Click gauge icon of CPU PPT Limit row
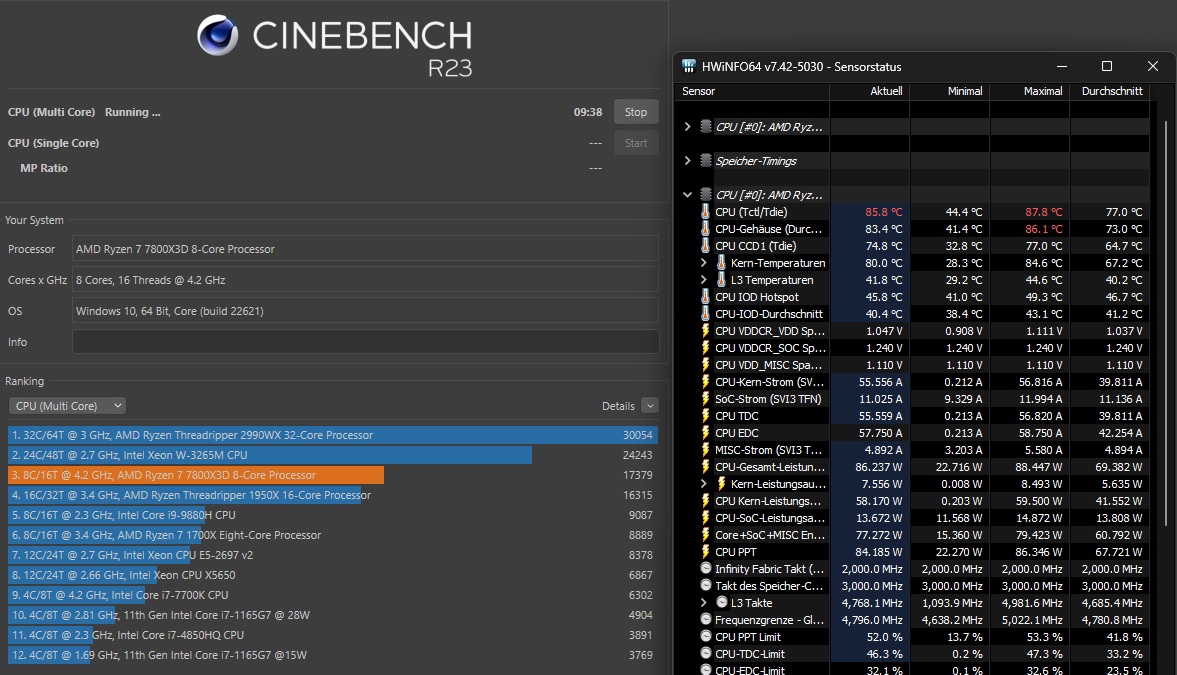The image size is (1177, 675). point(706,636)
